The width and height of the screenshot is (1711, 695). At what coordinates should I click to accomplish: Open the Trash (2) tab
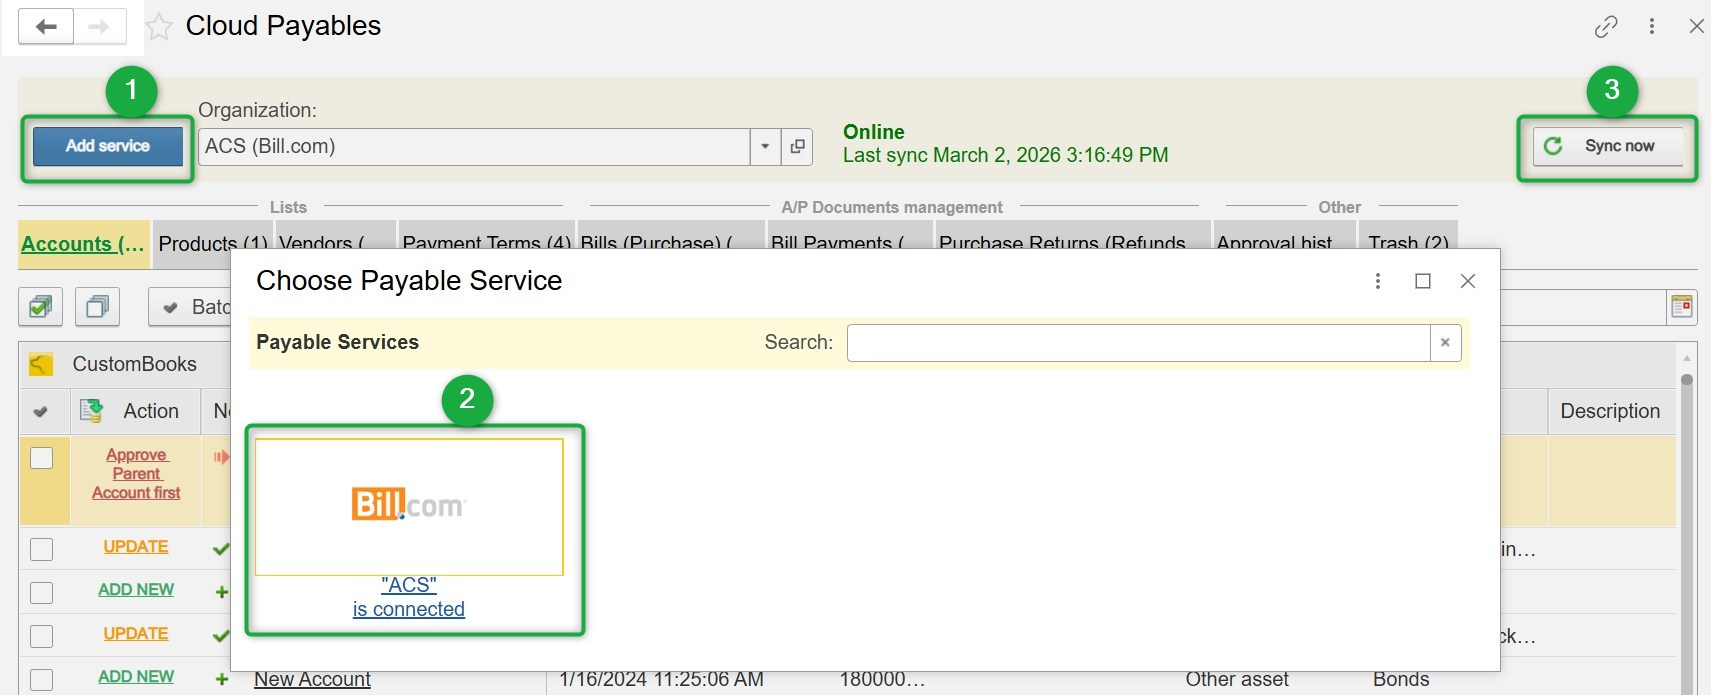pyautogui.click(x=1407, y=240)
